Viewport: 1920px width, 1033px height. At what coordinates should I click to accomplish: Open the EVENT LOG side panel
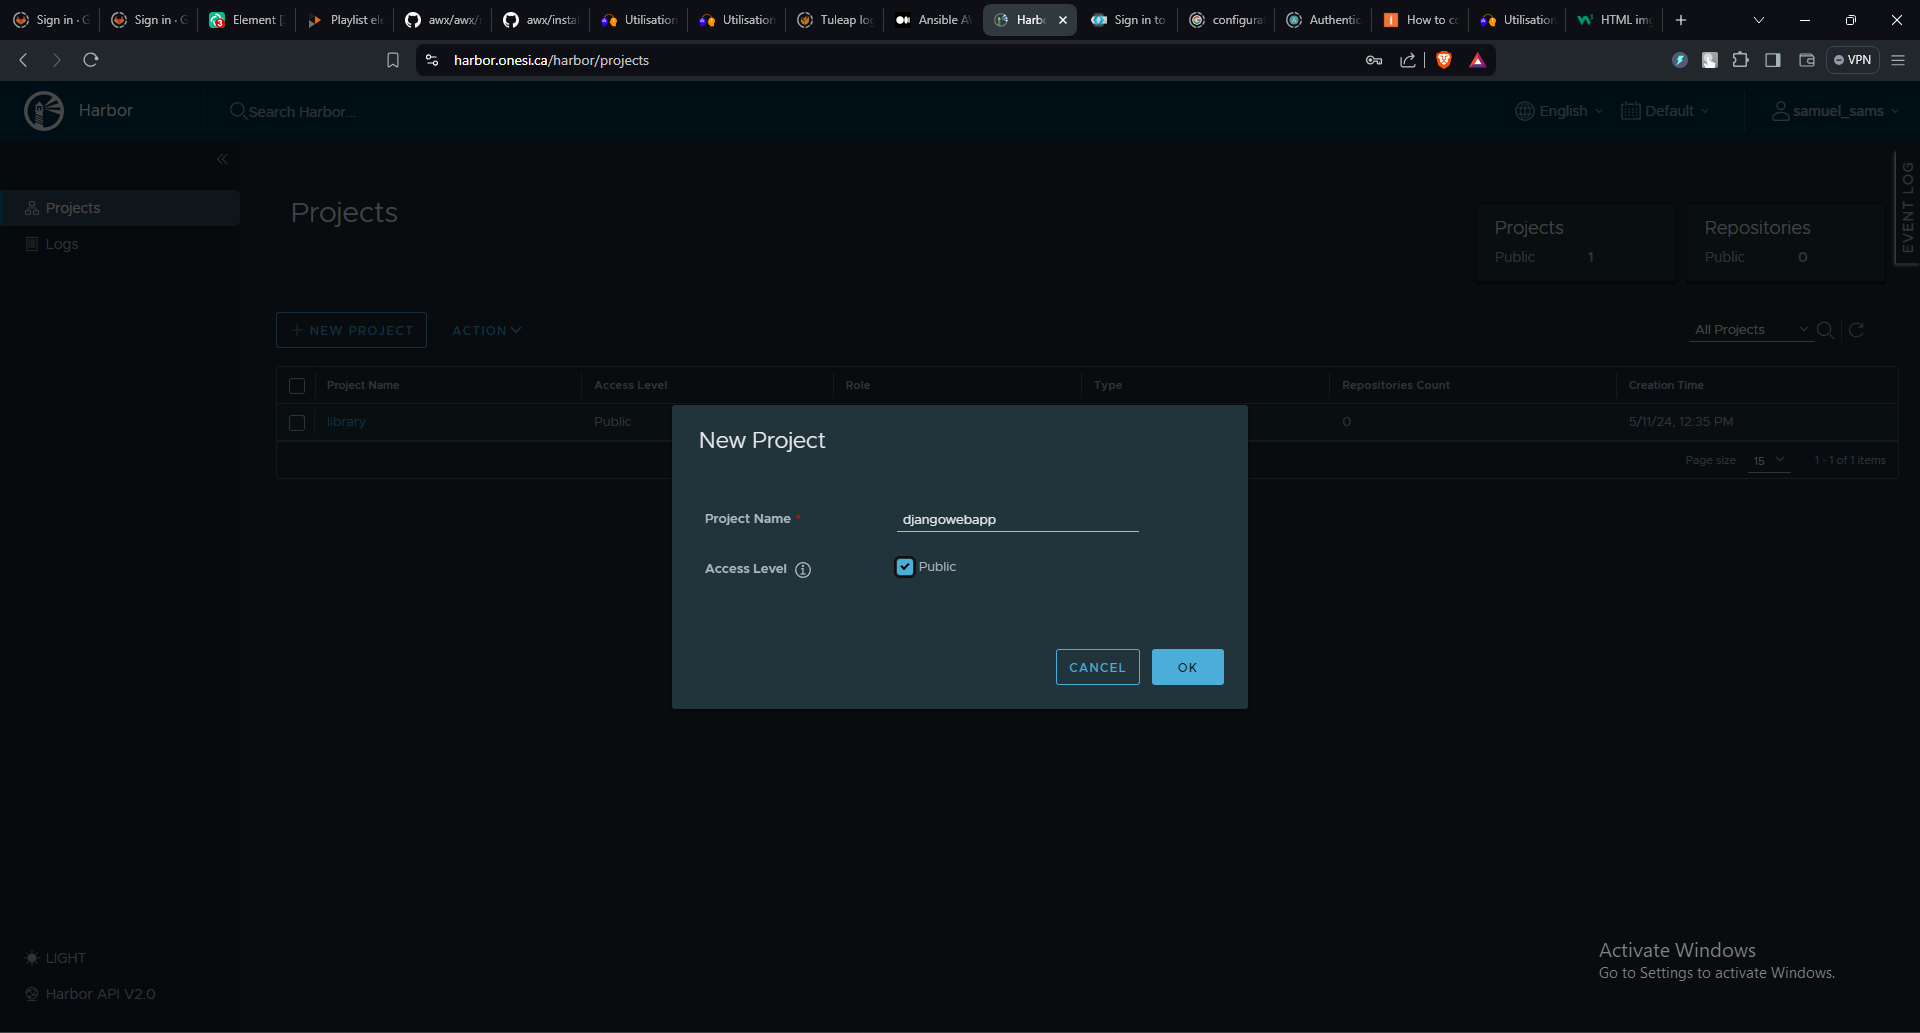pyautogui.click(x=1907, y=207)
